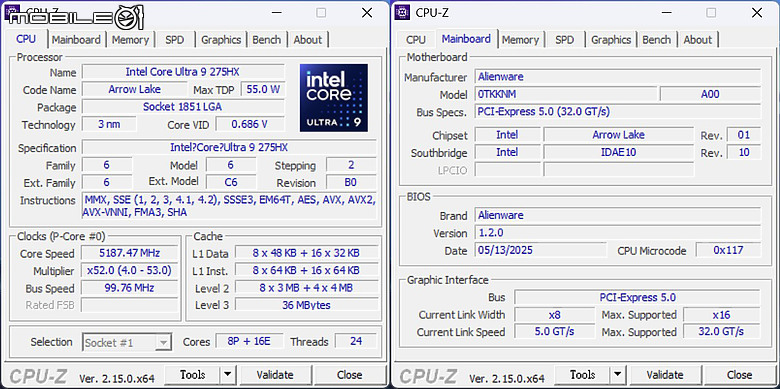Screen dimensions: 780x389
Task: Open Graphics tab in left window
Action: (221, 40)
